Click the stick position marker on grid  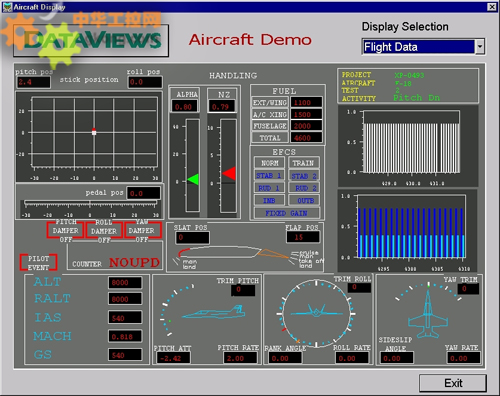(94, 131)
